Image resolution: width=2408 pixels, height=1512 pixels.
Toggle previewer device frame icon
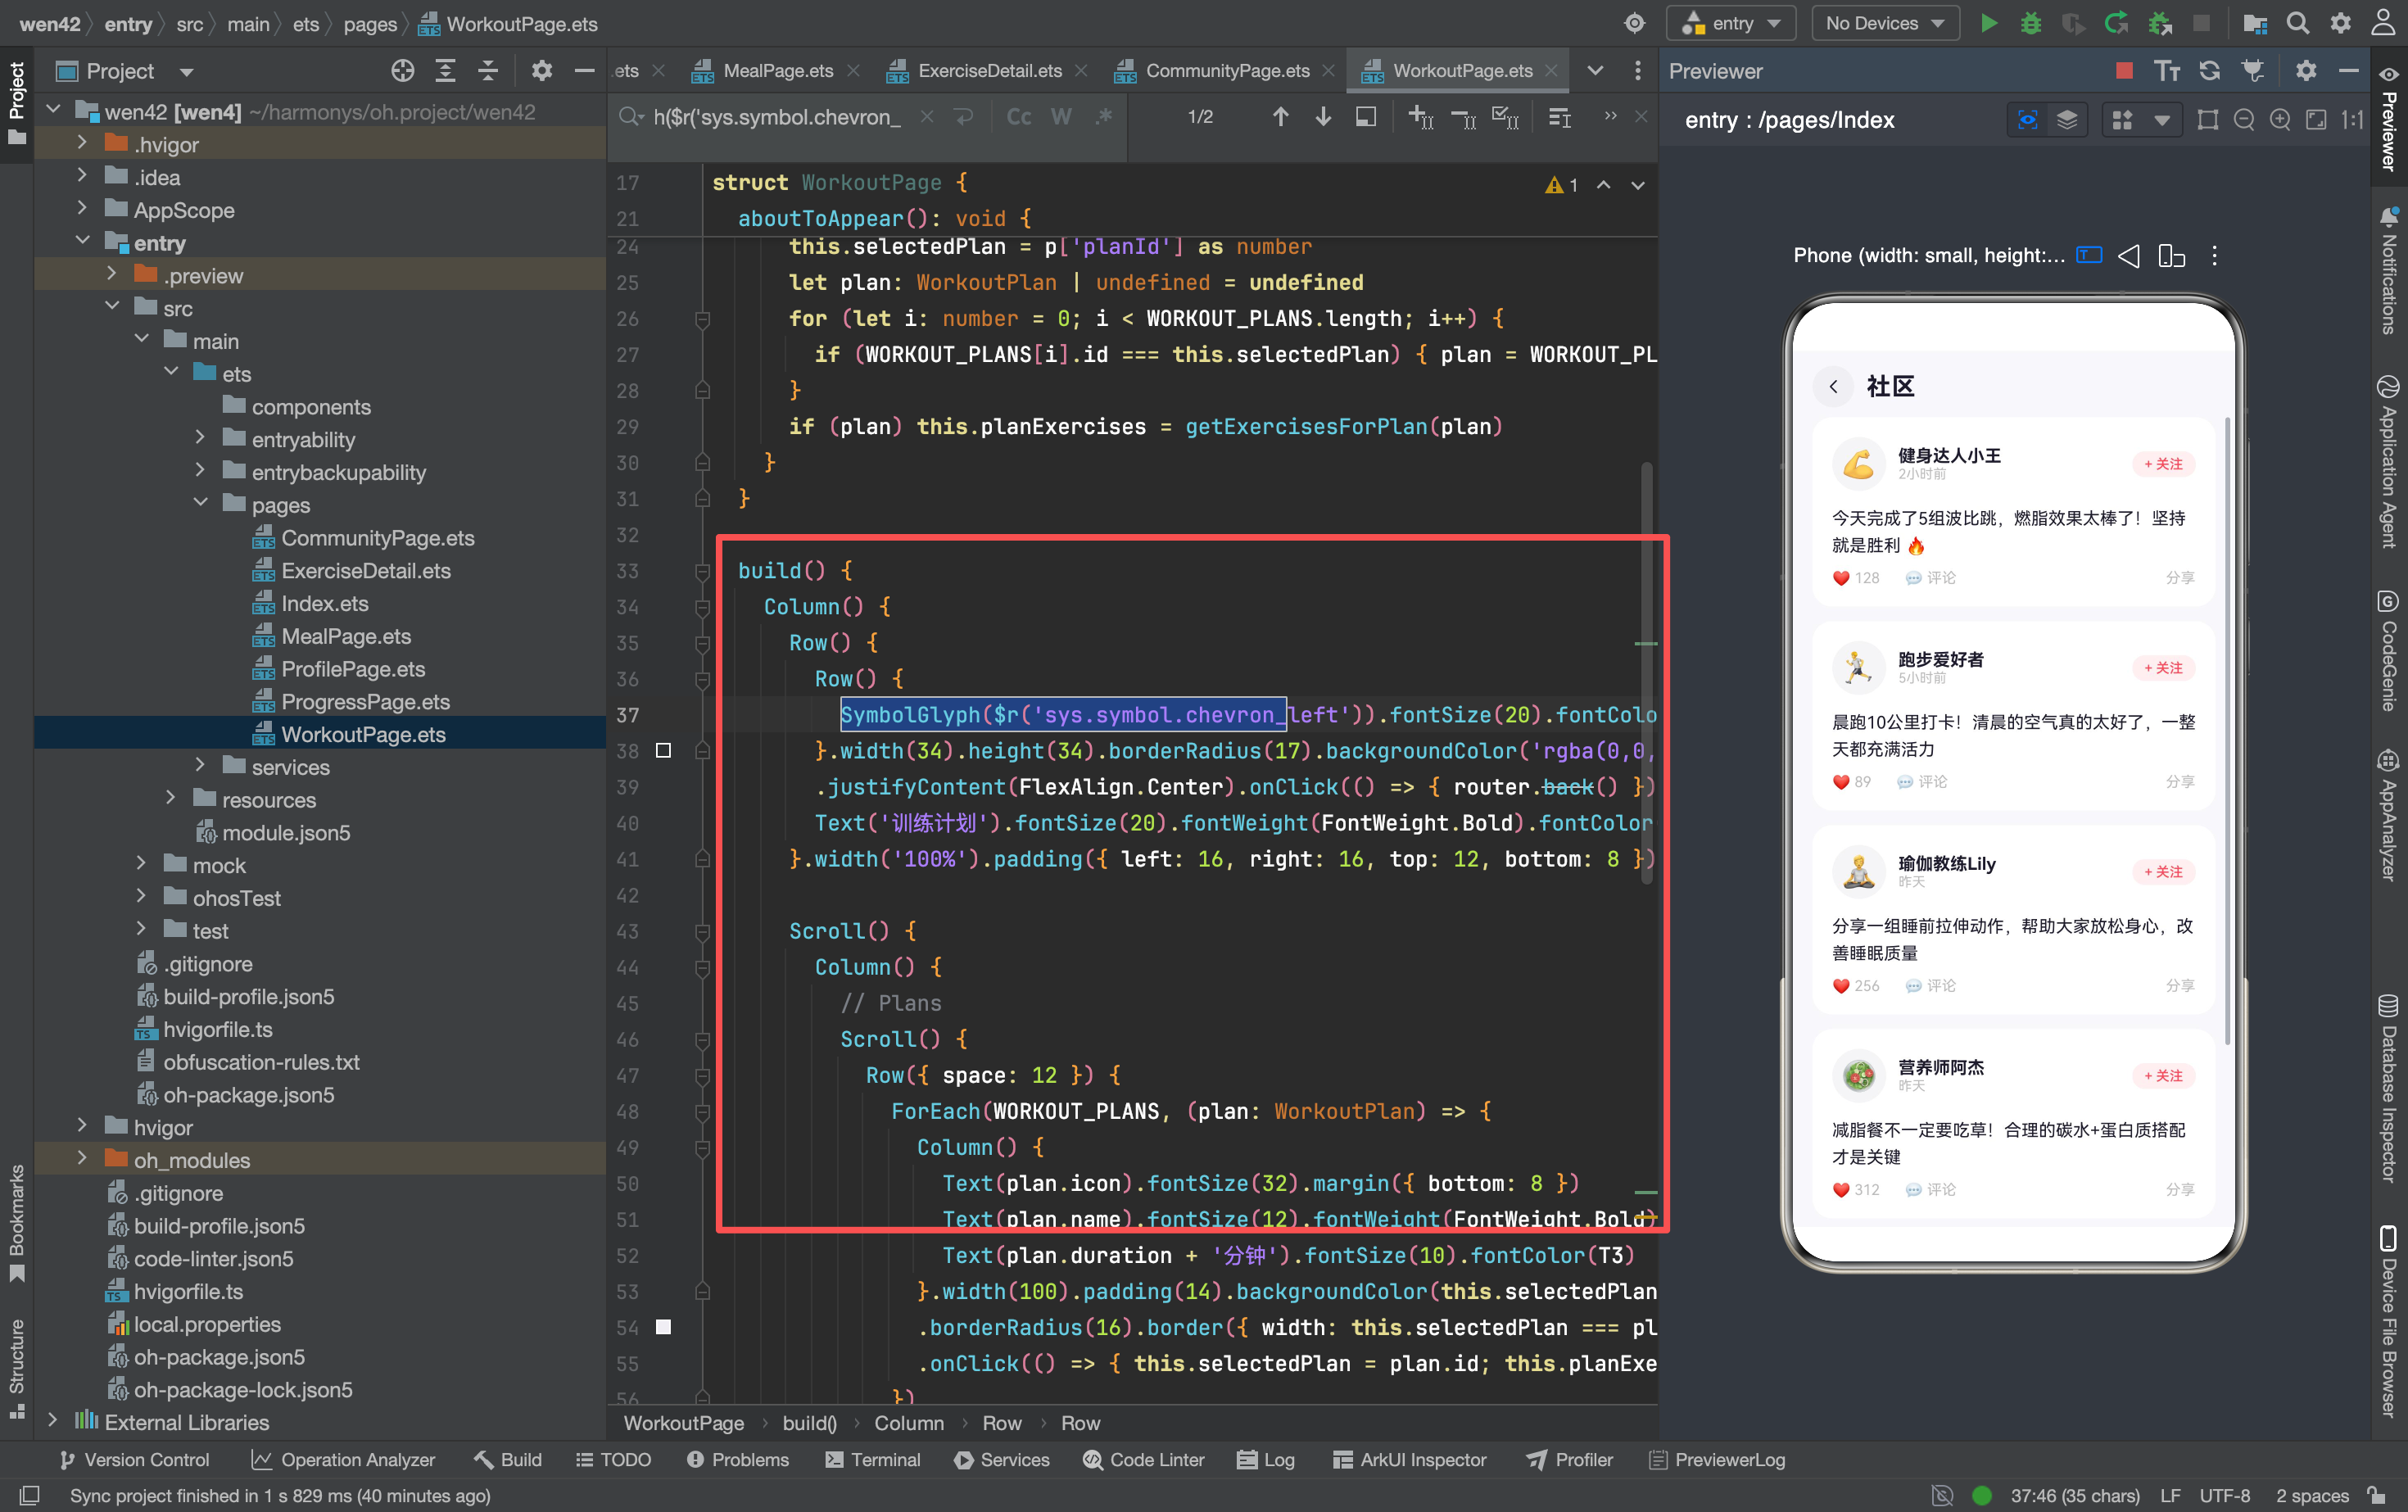[x=2207, y=120]
